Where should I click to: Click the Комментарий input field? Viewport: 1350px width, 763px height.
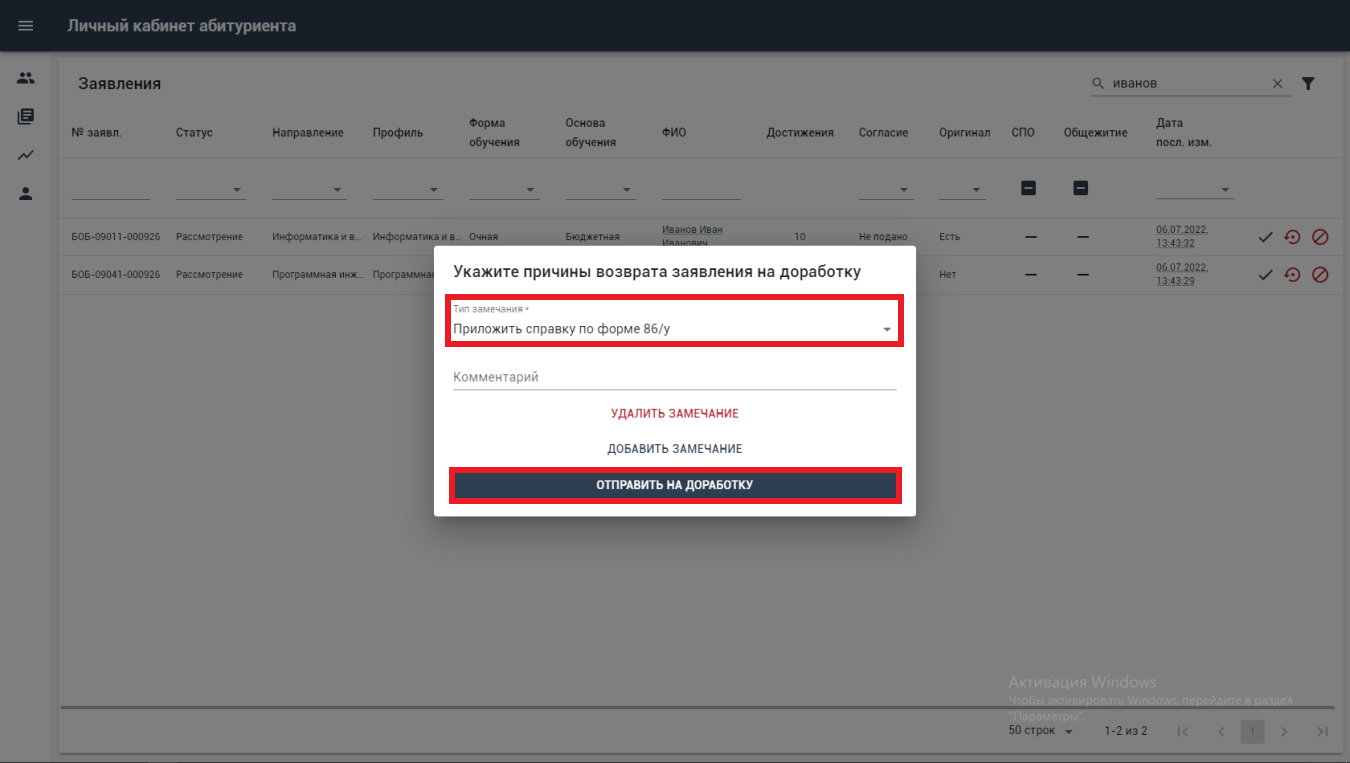click(675, 377)
